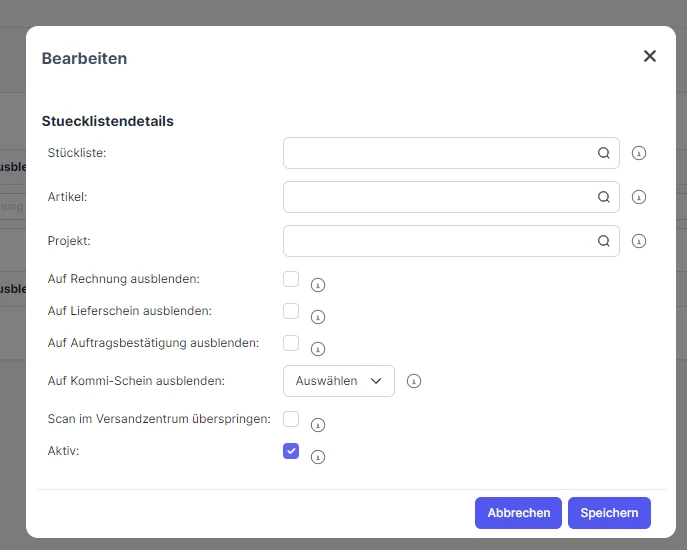Image resolution: width=687 pixels, height=550 pixels.
Task: Click the 'Projekt:' label text
Action: click(x=69, y=241)
